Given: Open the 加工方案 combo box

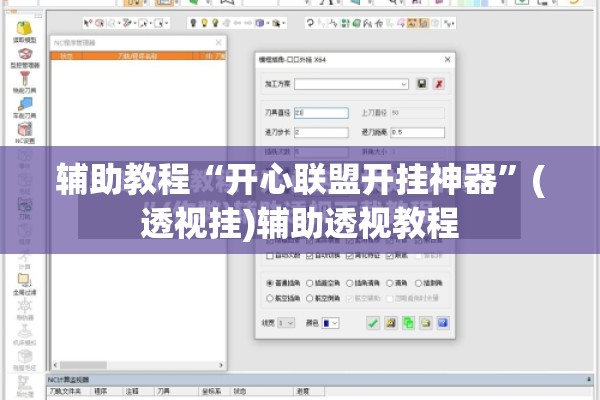Looking at the screenshot, I should point(351,84).
